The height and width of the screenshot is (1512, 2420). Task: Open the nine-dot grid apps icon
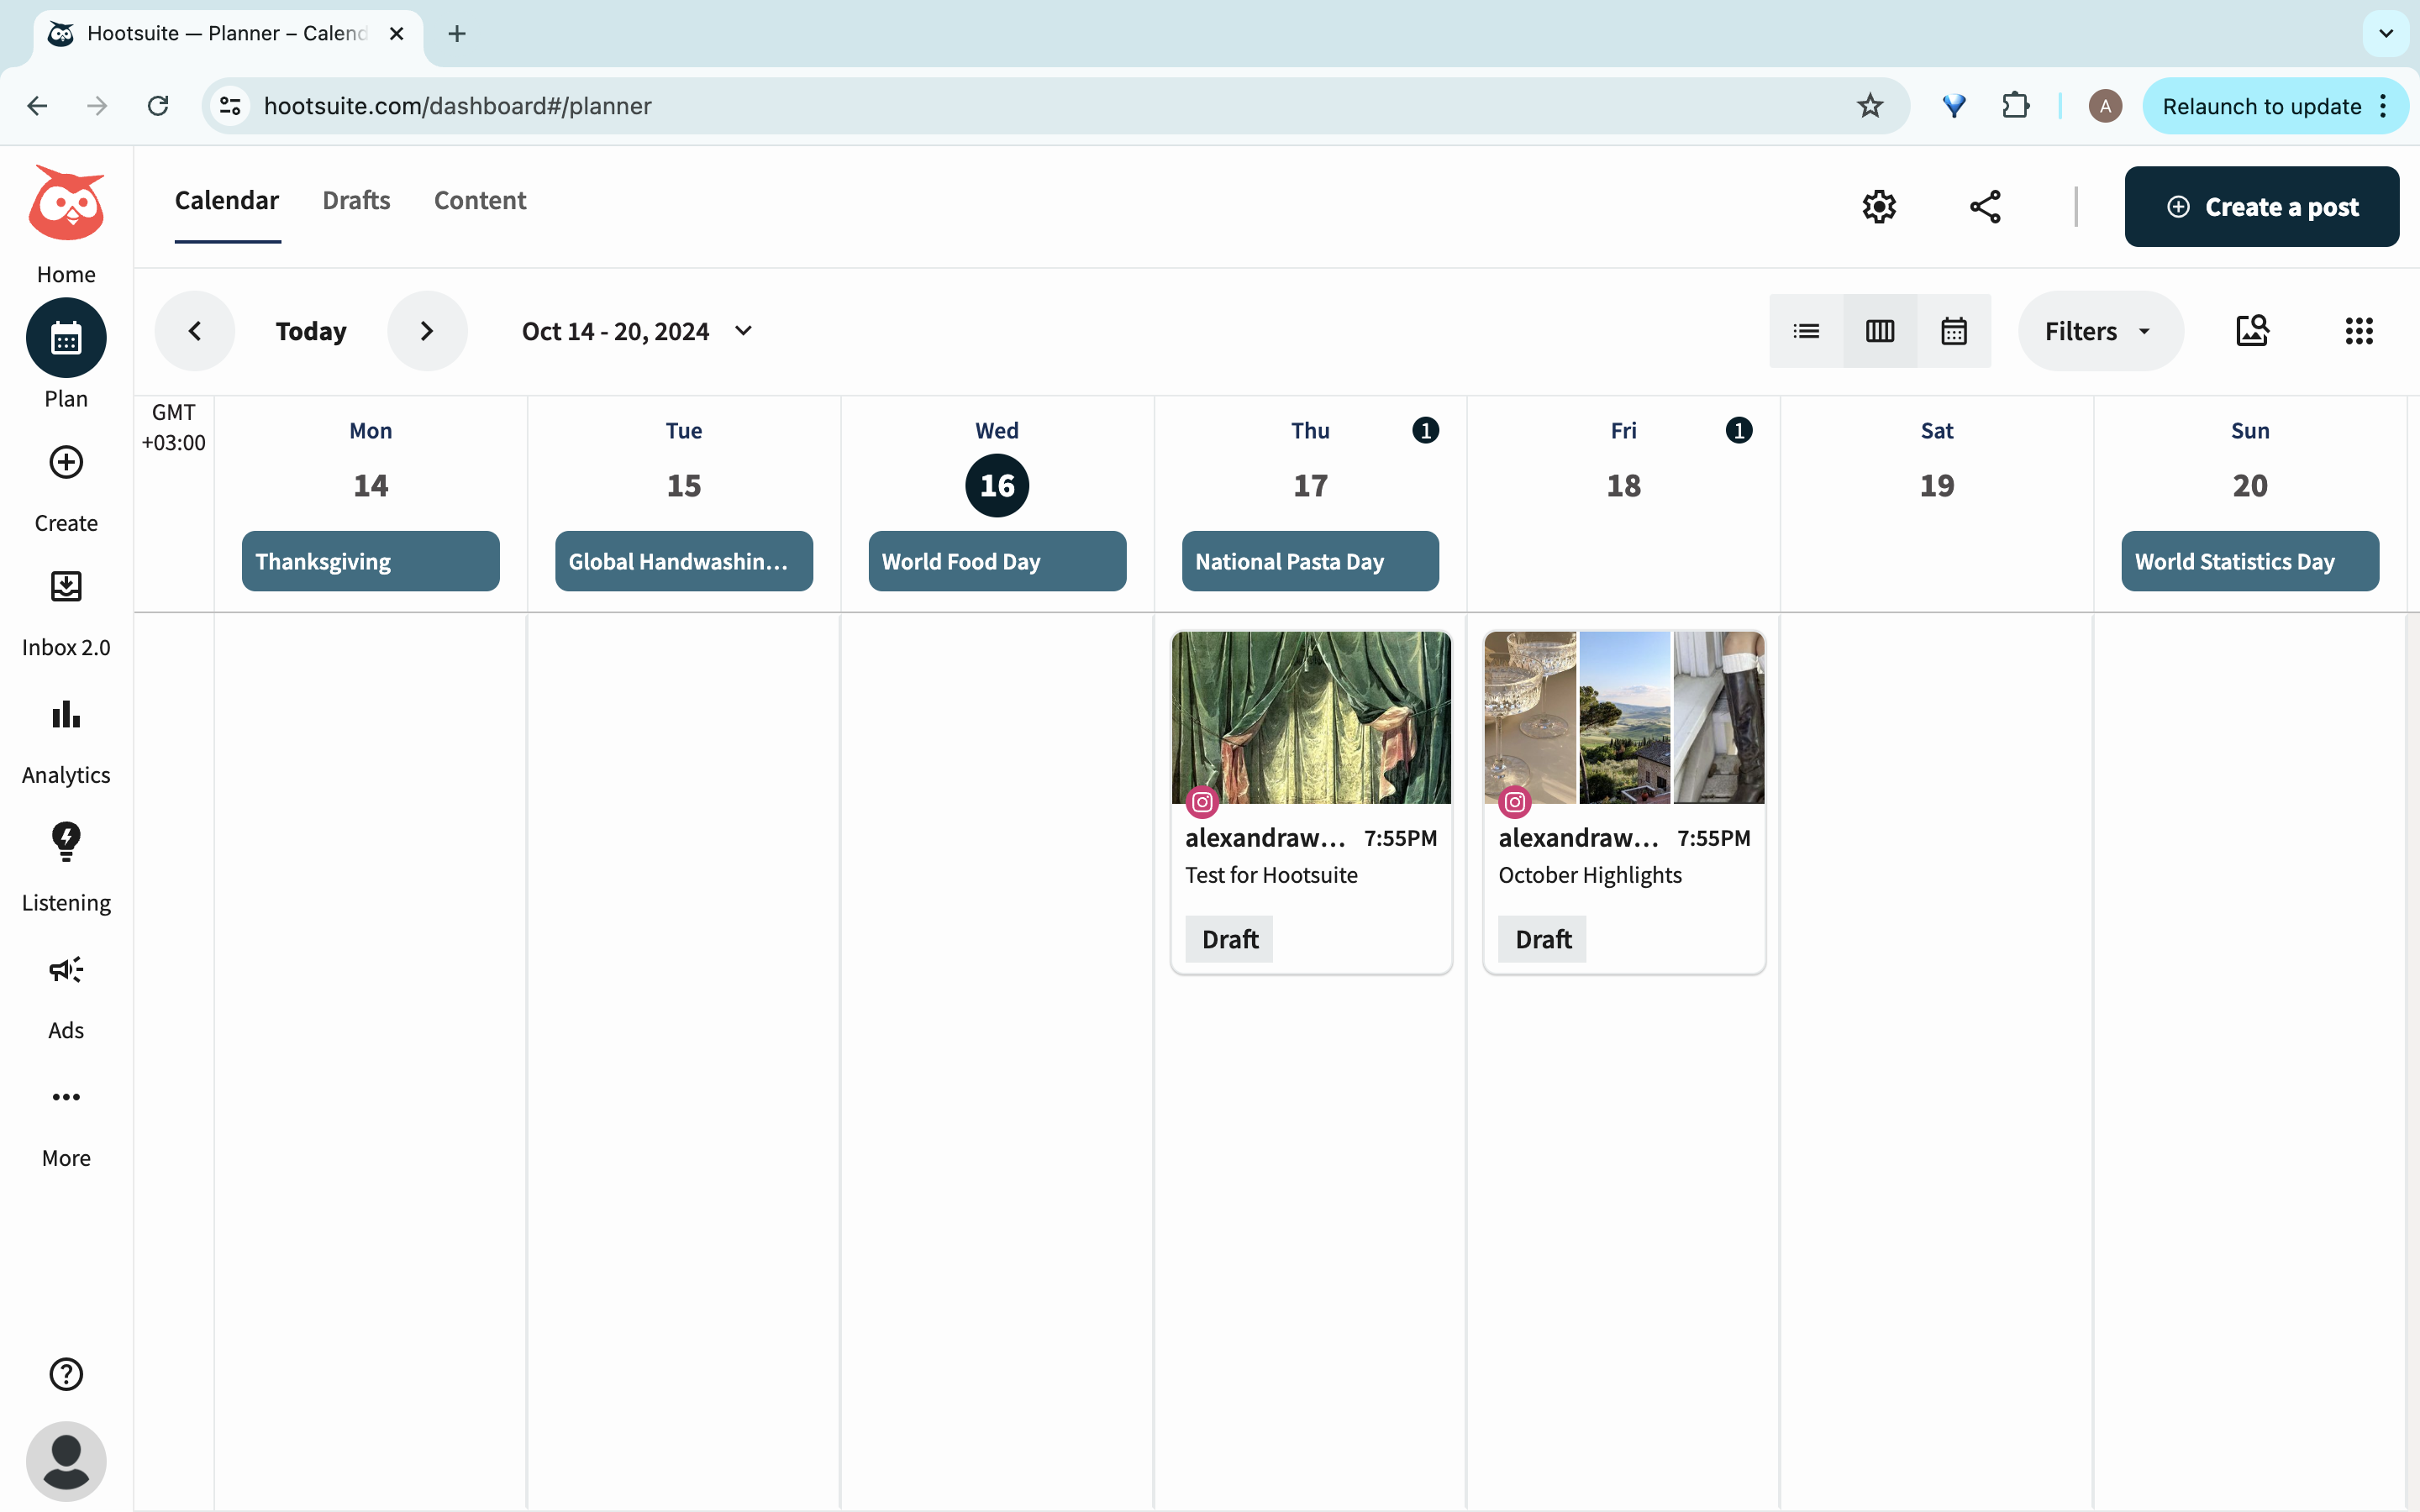coord(2359,331)
